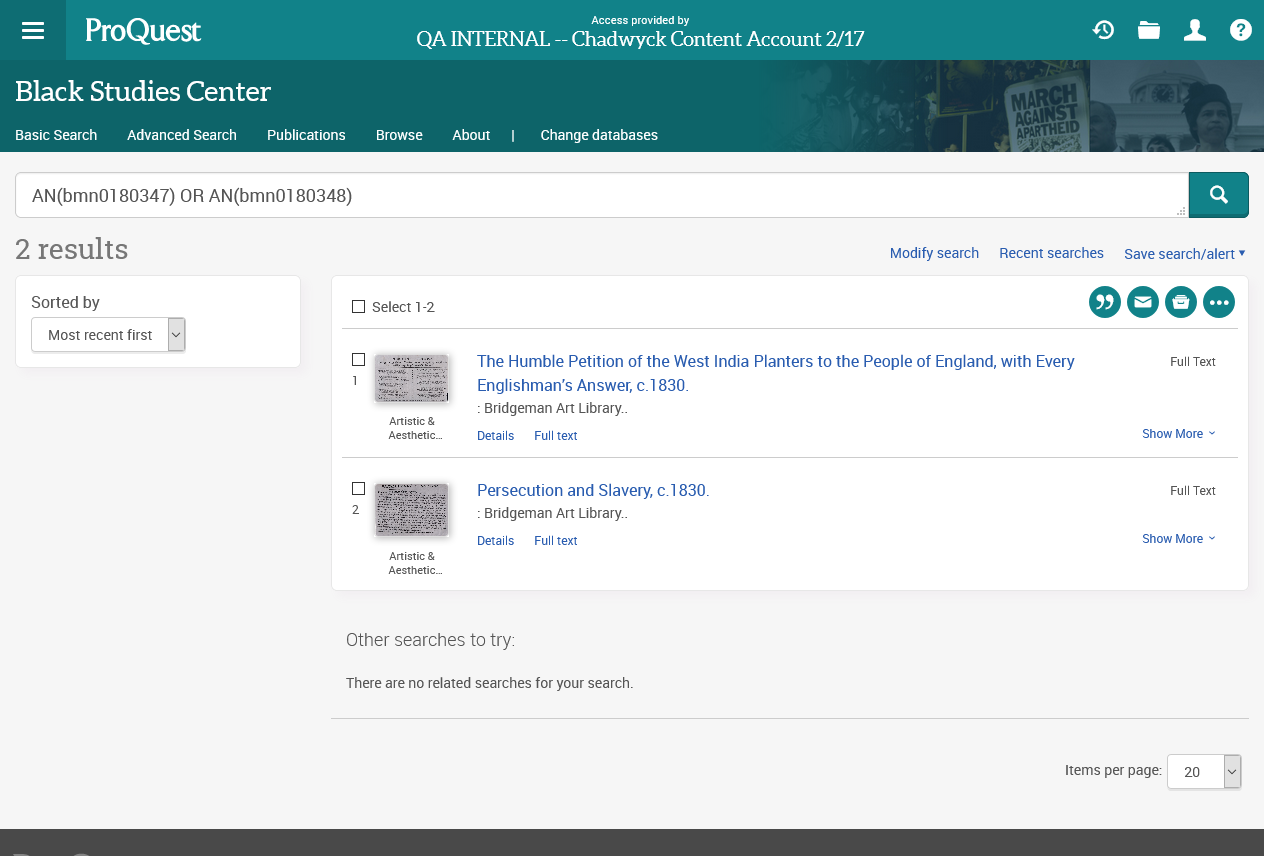
Task: Open the Items per page dropdown
Action: 1204,772
